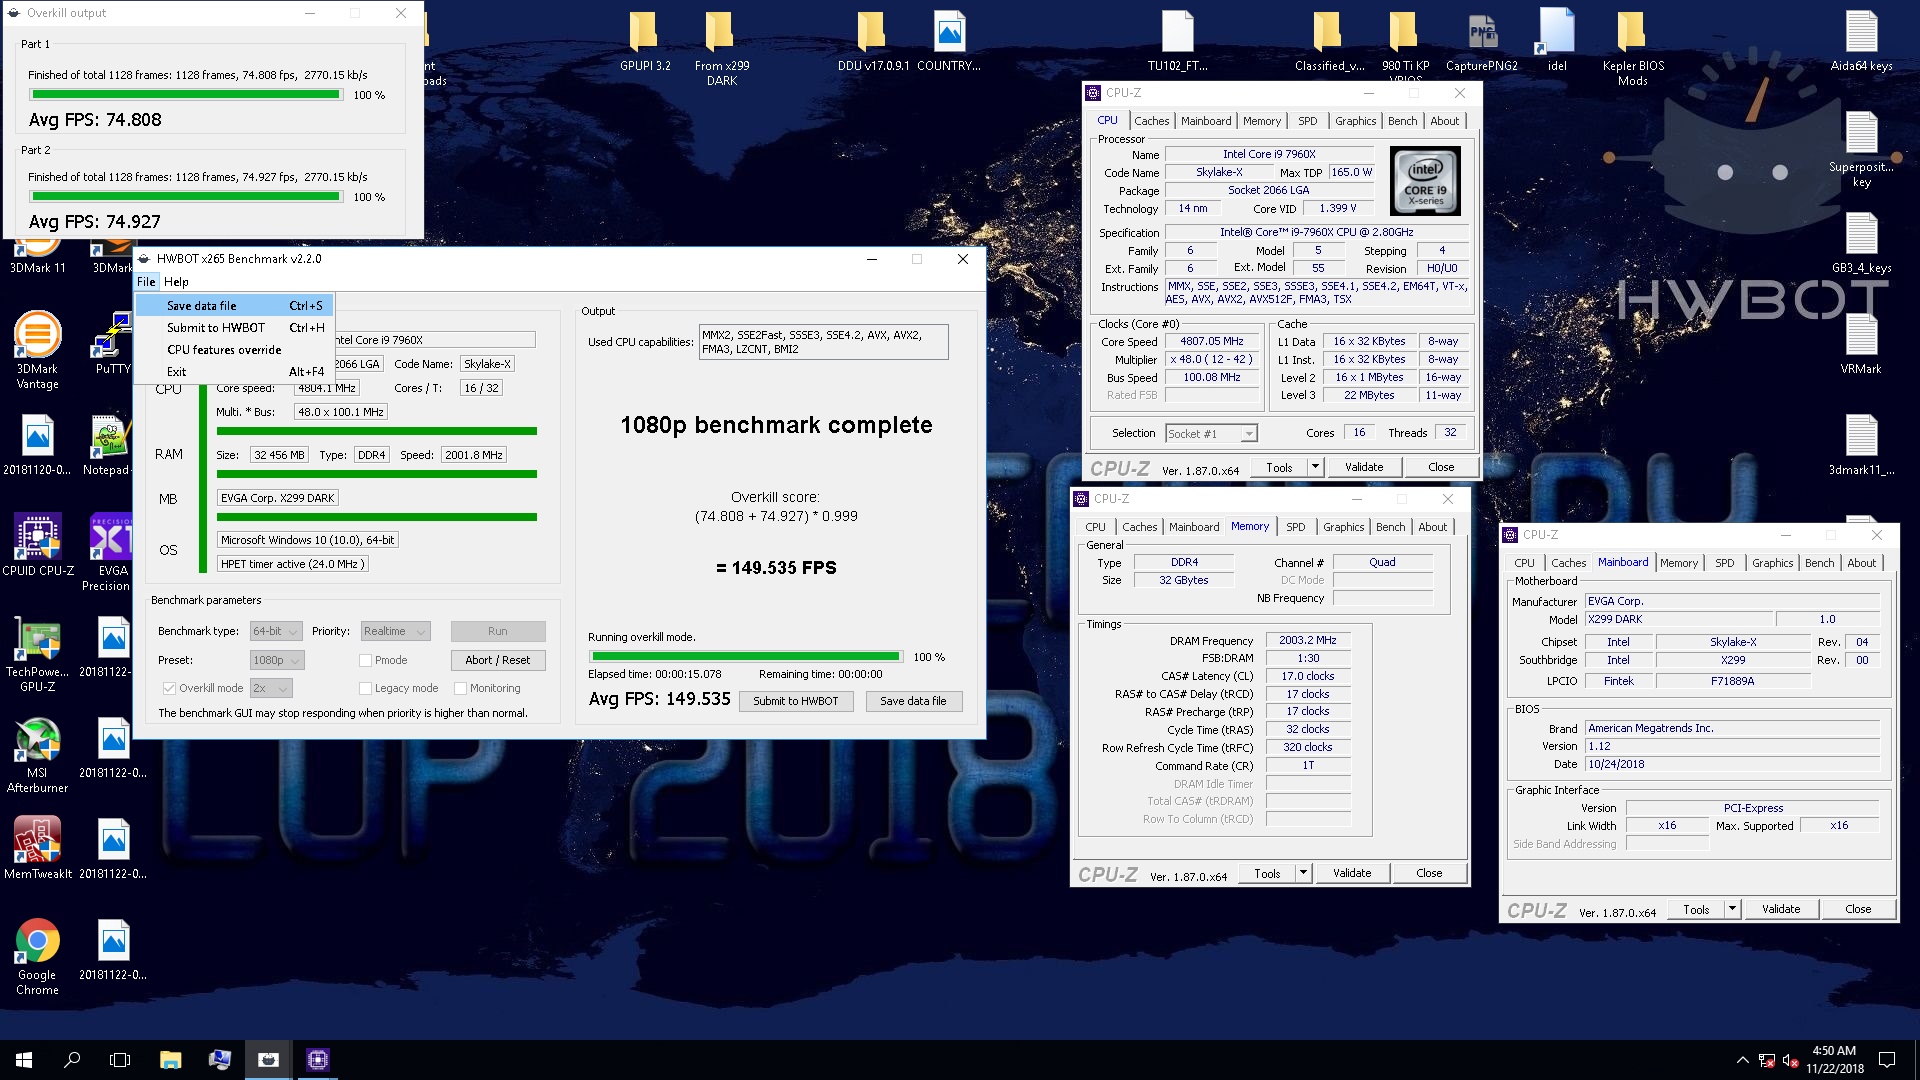
Task: Expand the Tools arrow in the CPU-tab CPU-Z window
Action: [x=1315, y=467]
